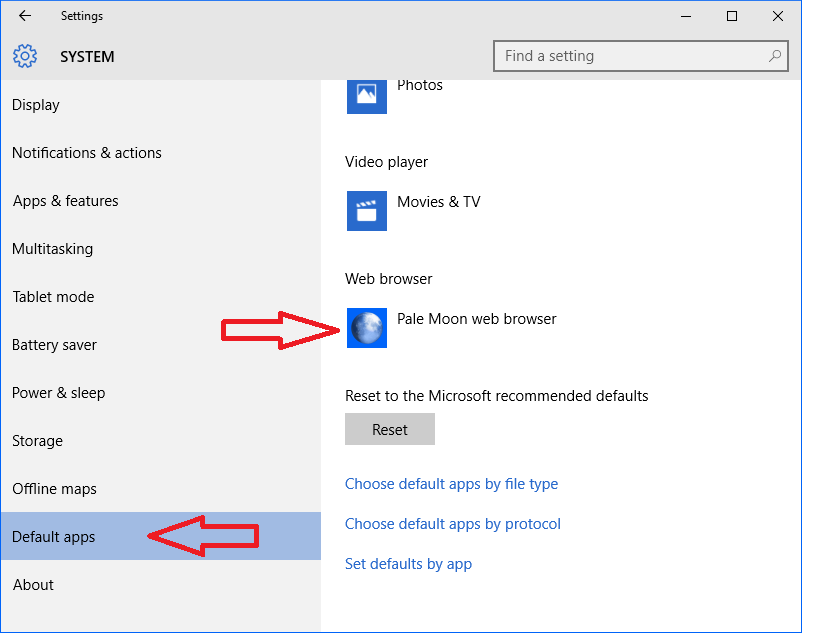Click the Movies & TV app icon
This screenshot has width=819, height=633.
(367, 211)
